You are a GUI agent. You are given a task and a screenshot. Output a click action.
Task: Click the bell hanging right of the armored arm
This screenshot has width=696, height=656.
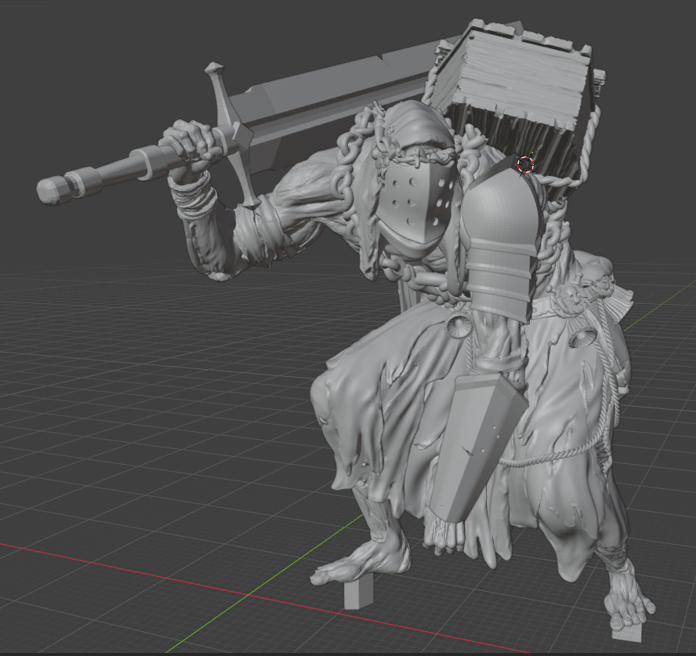tap(582, 340)
